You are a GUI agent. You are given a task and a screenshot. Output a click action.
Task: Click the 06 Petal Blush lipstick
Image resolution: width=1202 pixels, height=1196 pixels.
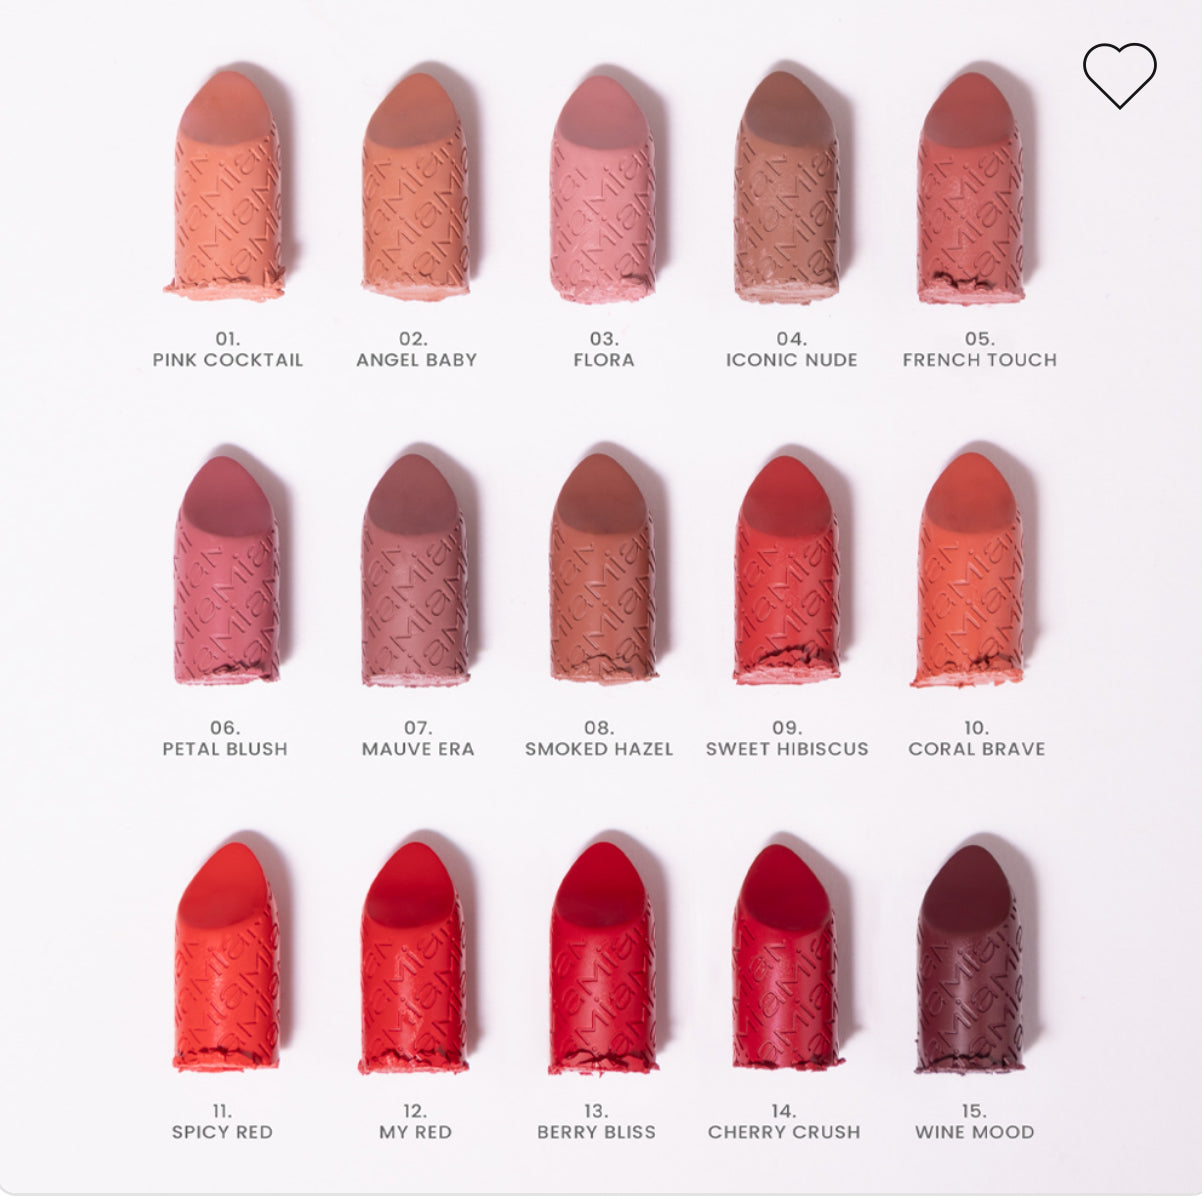226,570
